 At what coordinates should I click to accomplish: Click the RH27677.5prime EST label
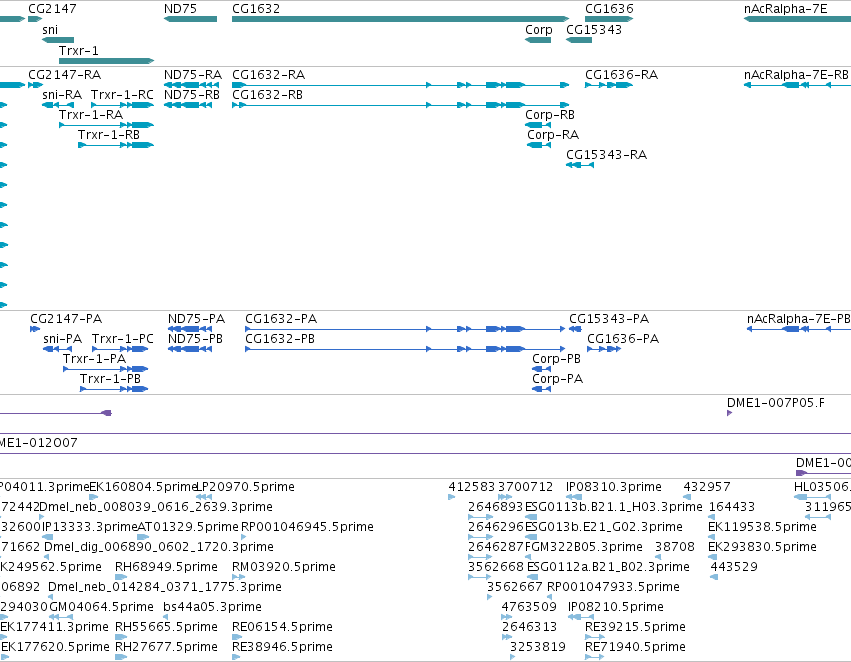click(x=166, y=647)
